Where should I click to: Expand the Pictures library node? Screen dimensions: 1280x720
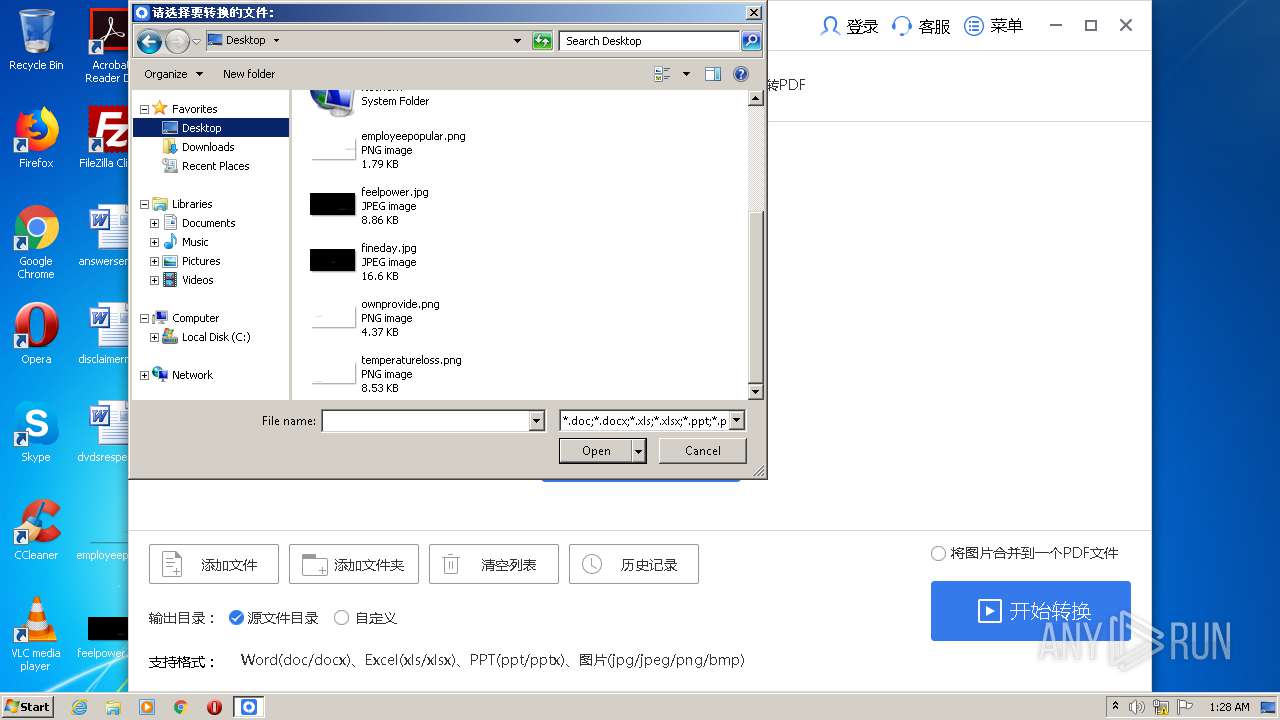[154, 261]
